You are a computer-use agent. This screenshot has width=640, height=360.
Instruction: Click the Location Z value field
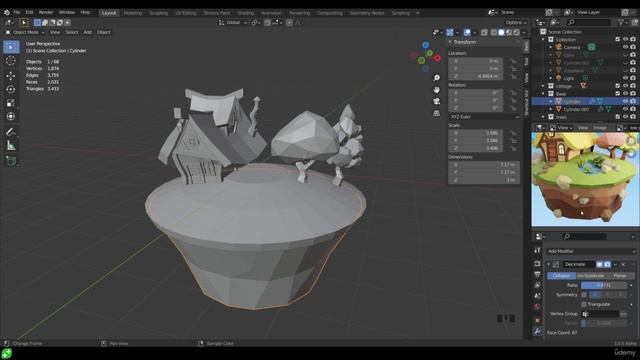tap(476, 76)
